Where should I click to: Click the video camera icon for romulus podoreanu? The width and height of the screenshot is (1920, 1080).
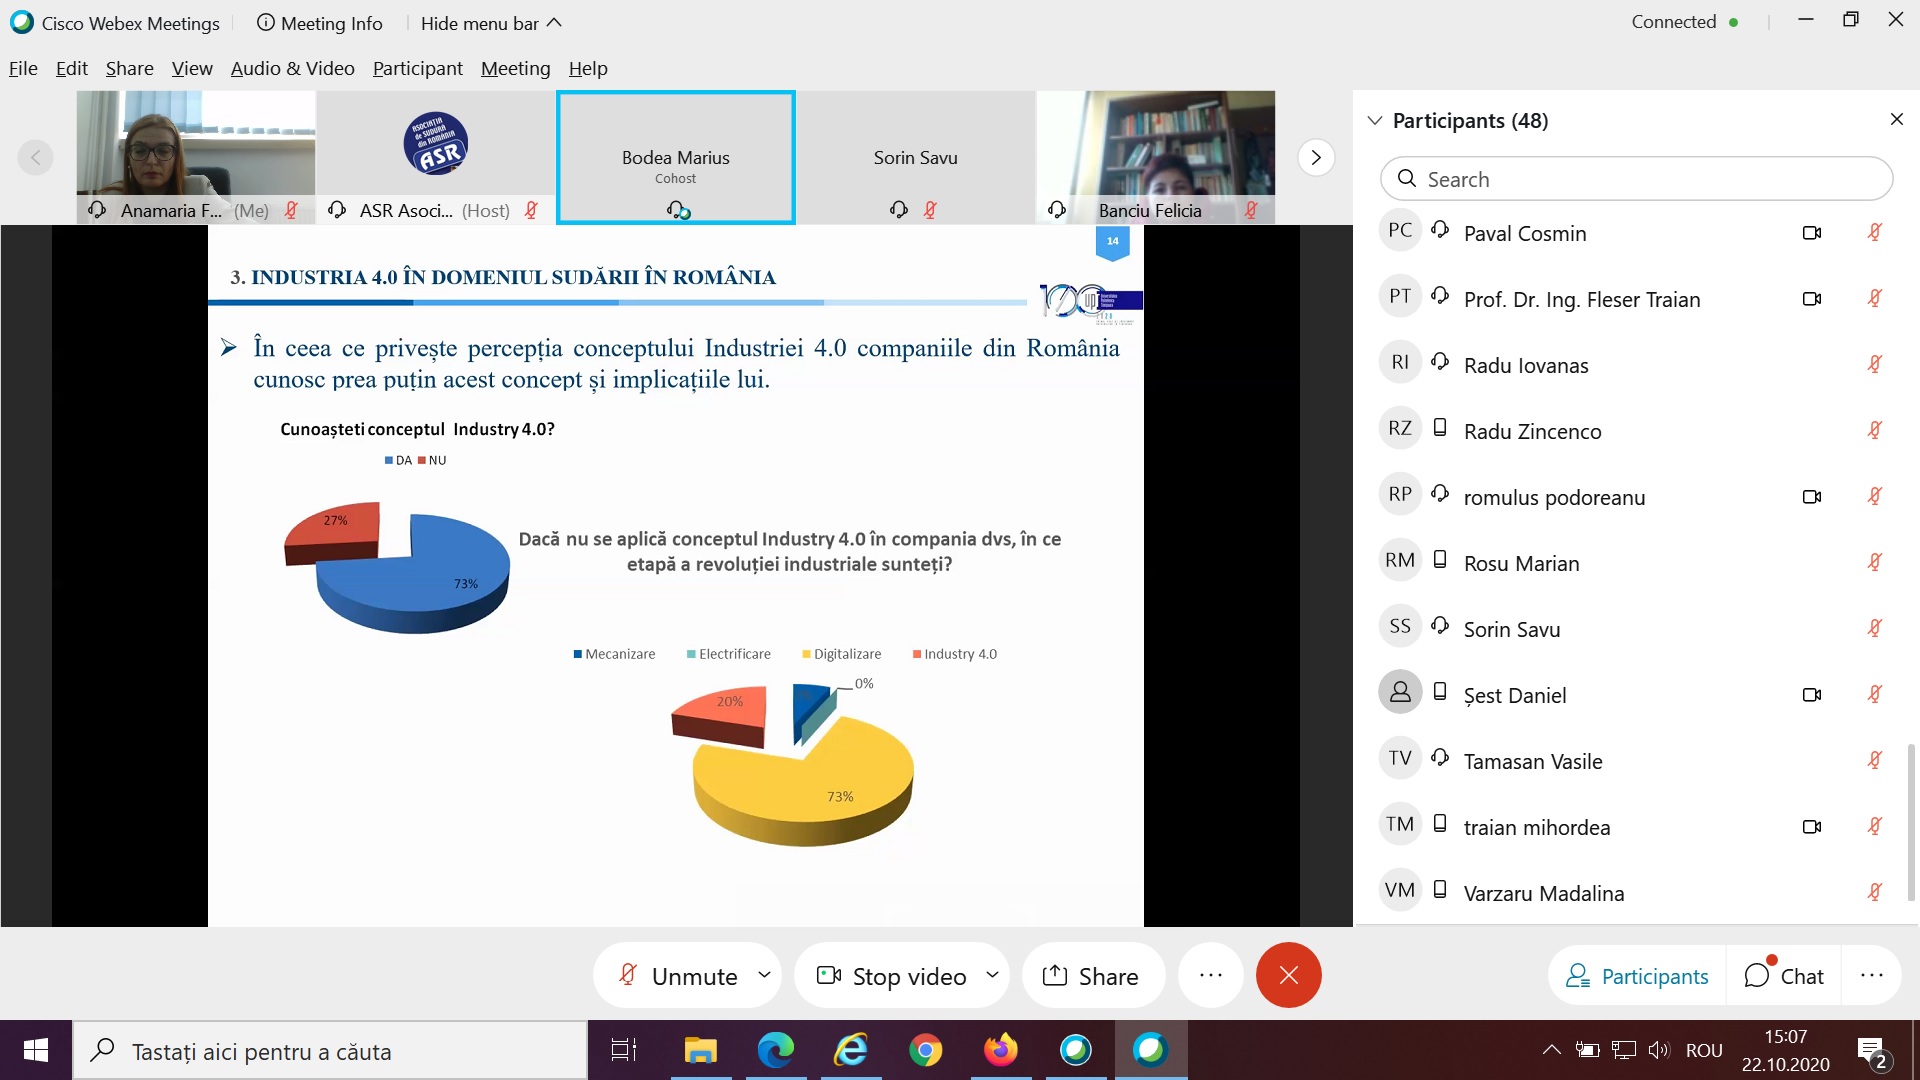pyautogui.click(x=1811, y=497)
